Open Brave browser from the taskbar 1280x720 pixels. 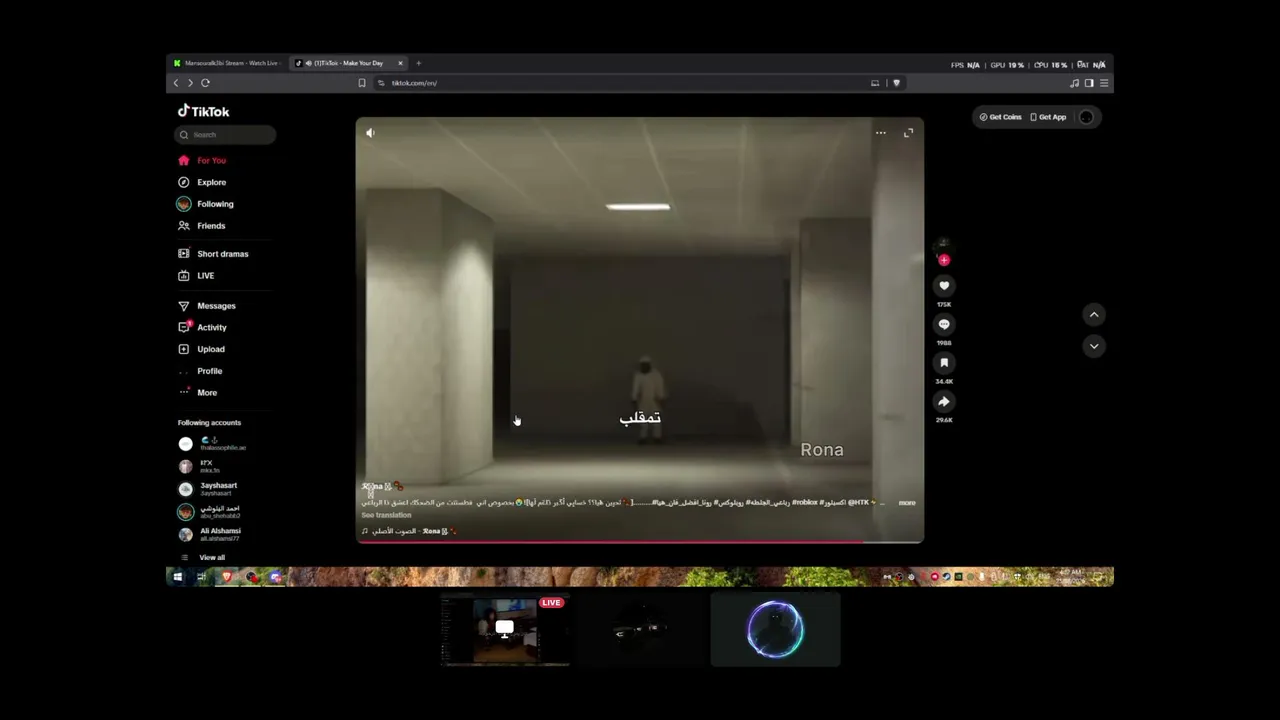tap(226, 577)
